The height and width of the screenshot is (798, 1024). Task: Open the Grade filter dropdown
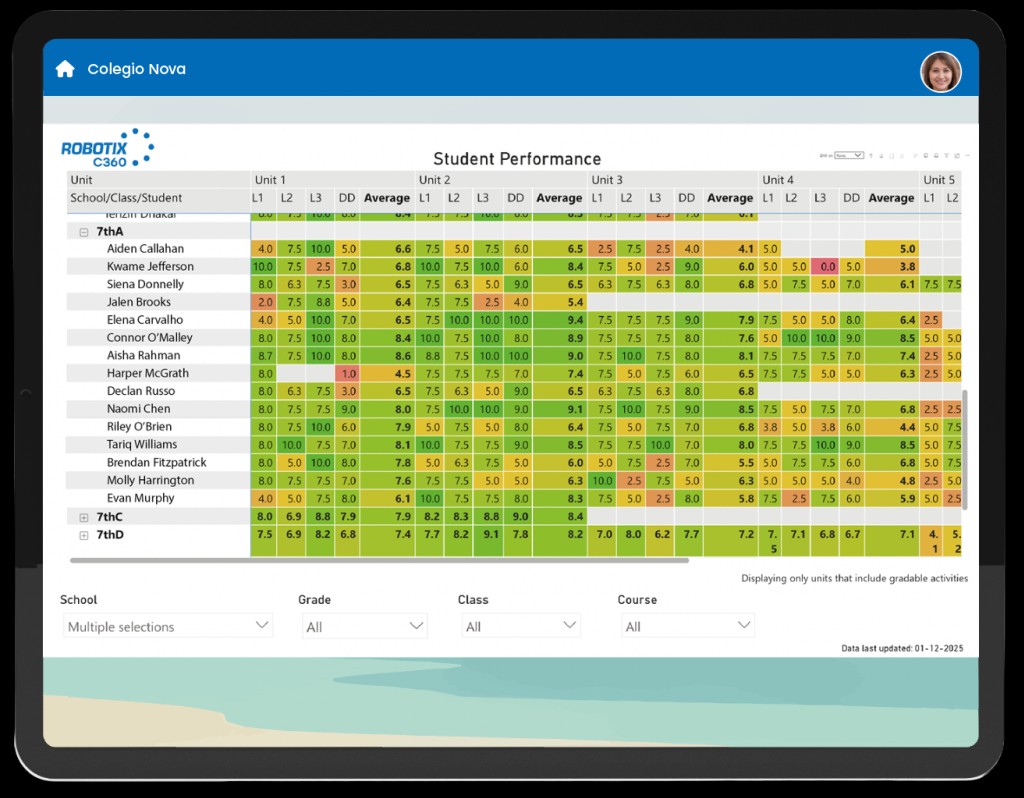tap(364, 626)
